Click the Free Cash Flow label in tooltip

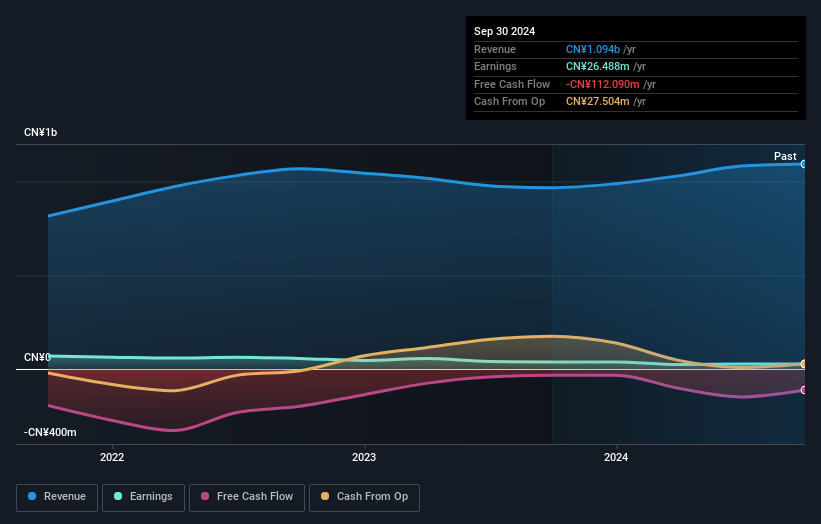tap(512, 84)
